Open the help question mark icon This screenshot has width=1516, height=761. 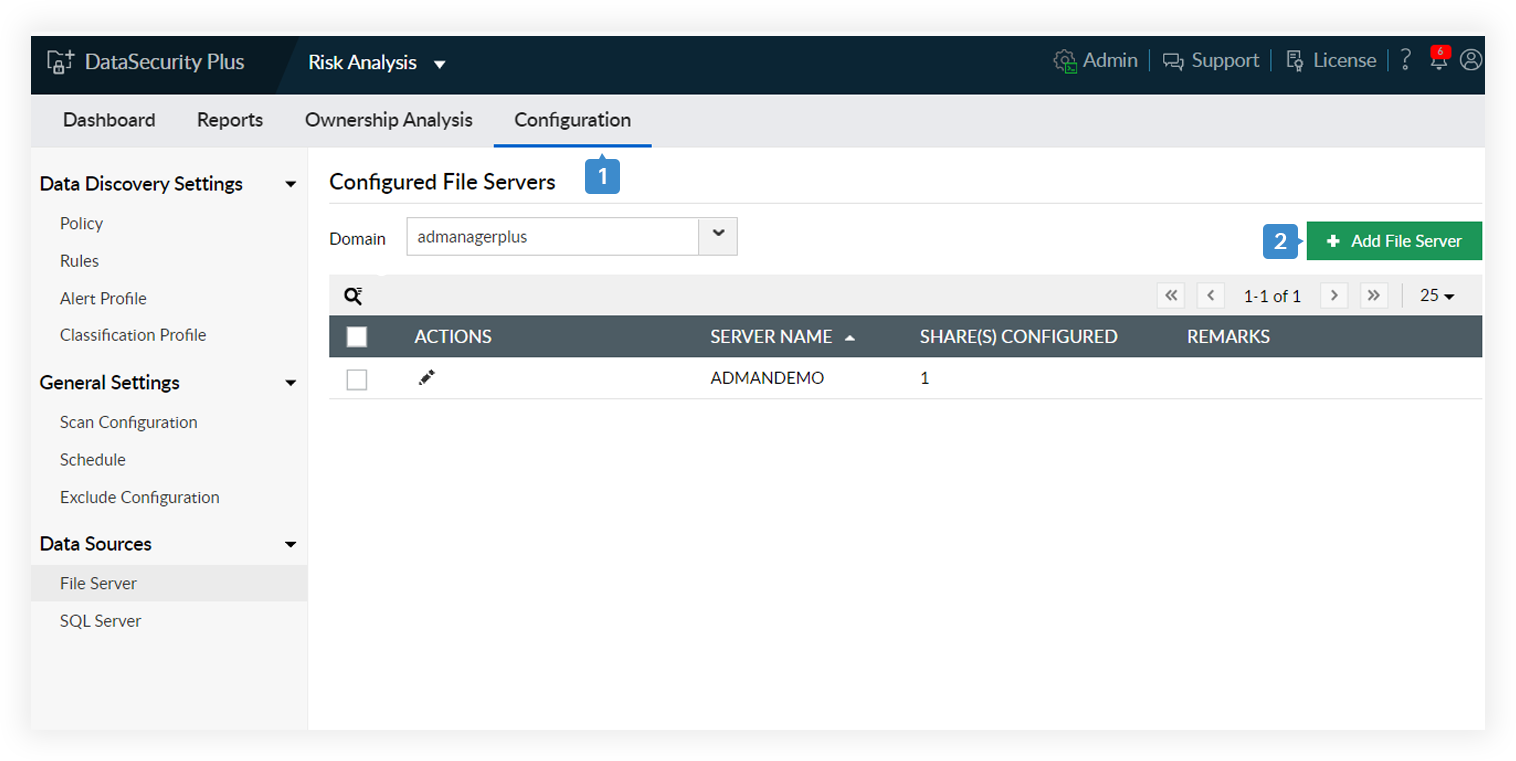pos(1405,61)
